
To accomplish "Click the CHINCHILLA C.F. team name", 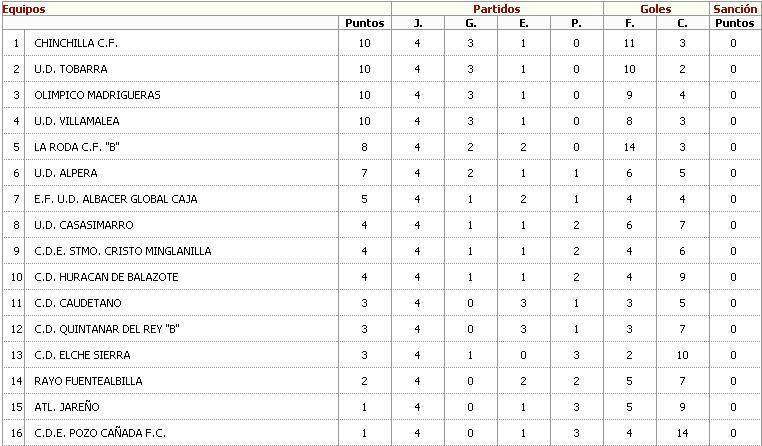I will (76, 43).
